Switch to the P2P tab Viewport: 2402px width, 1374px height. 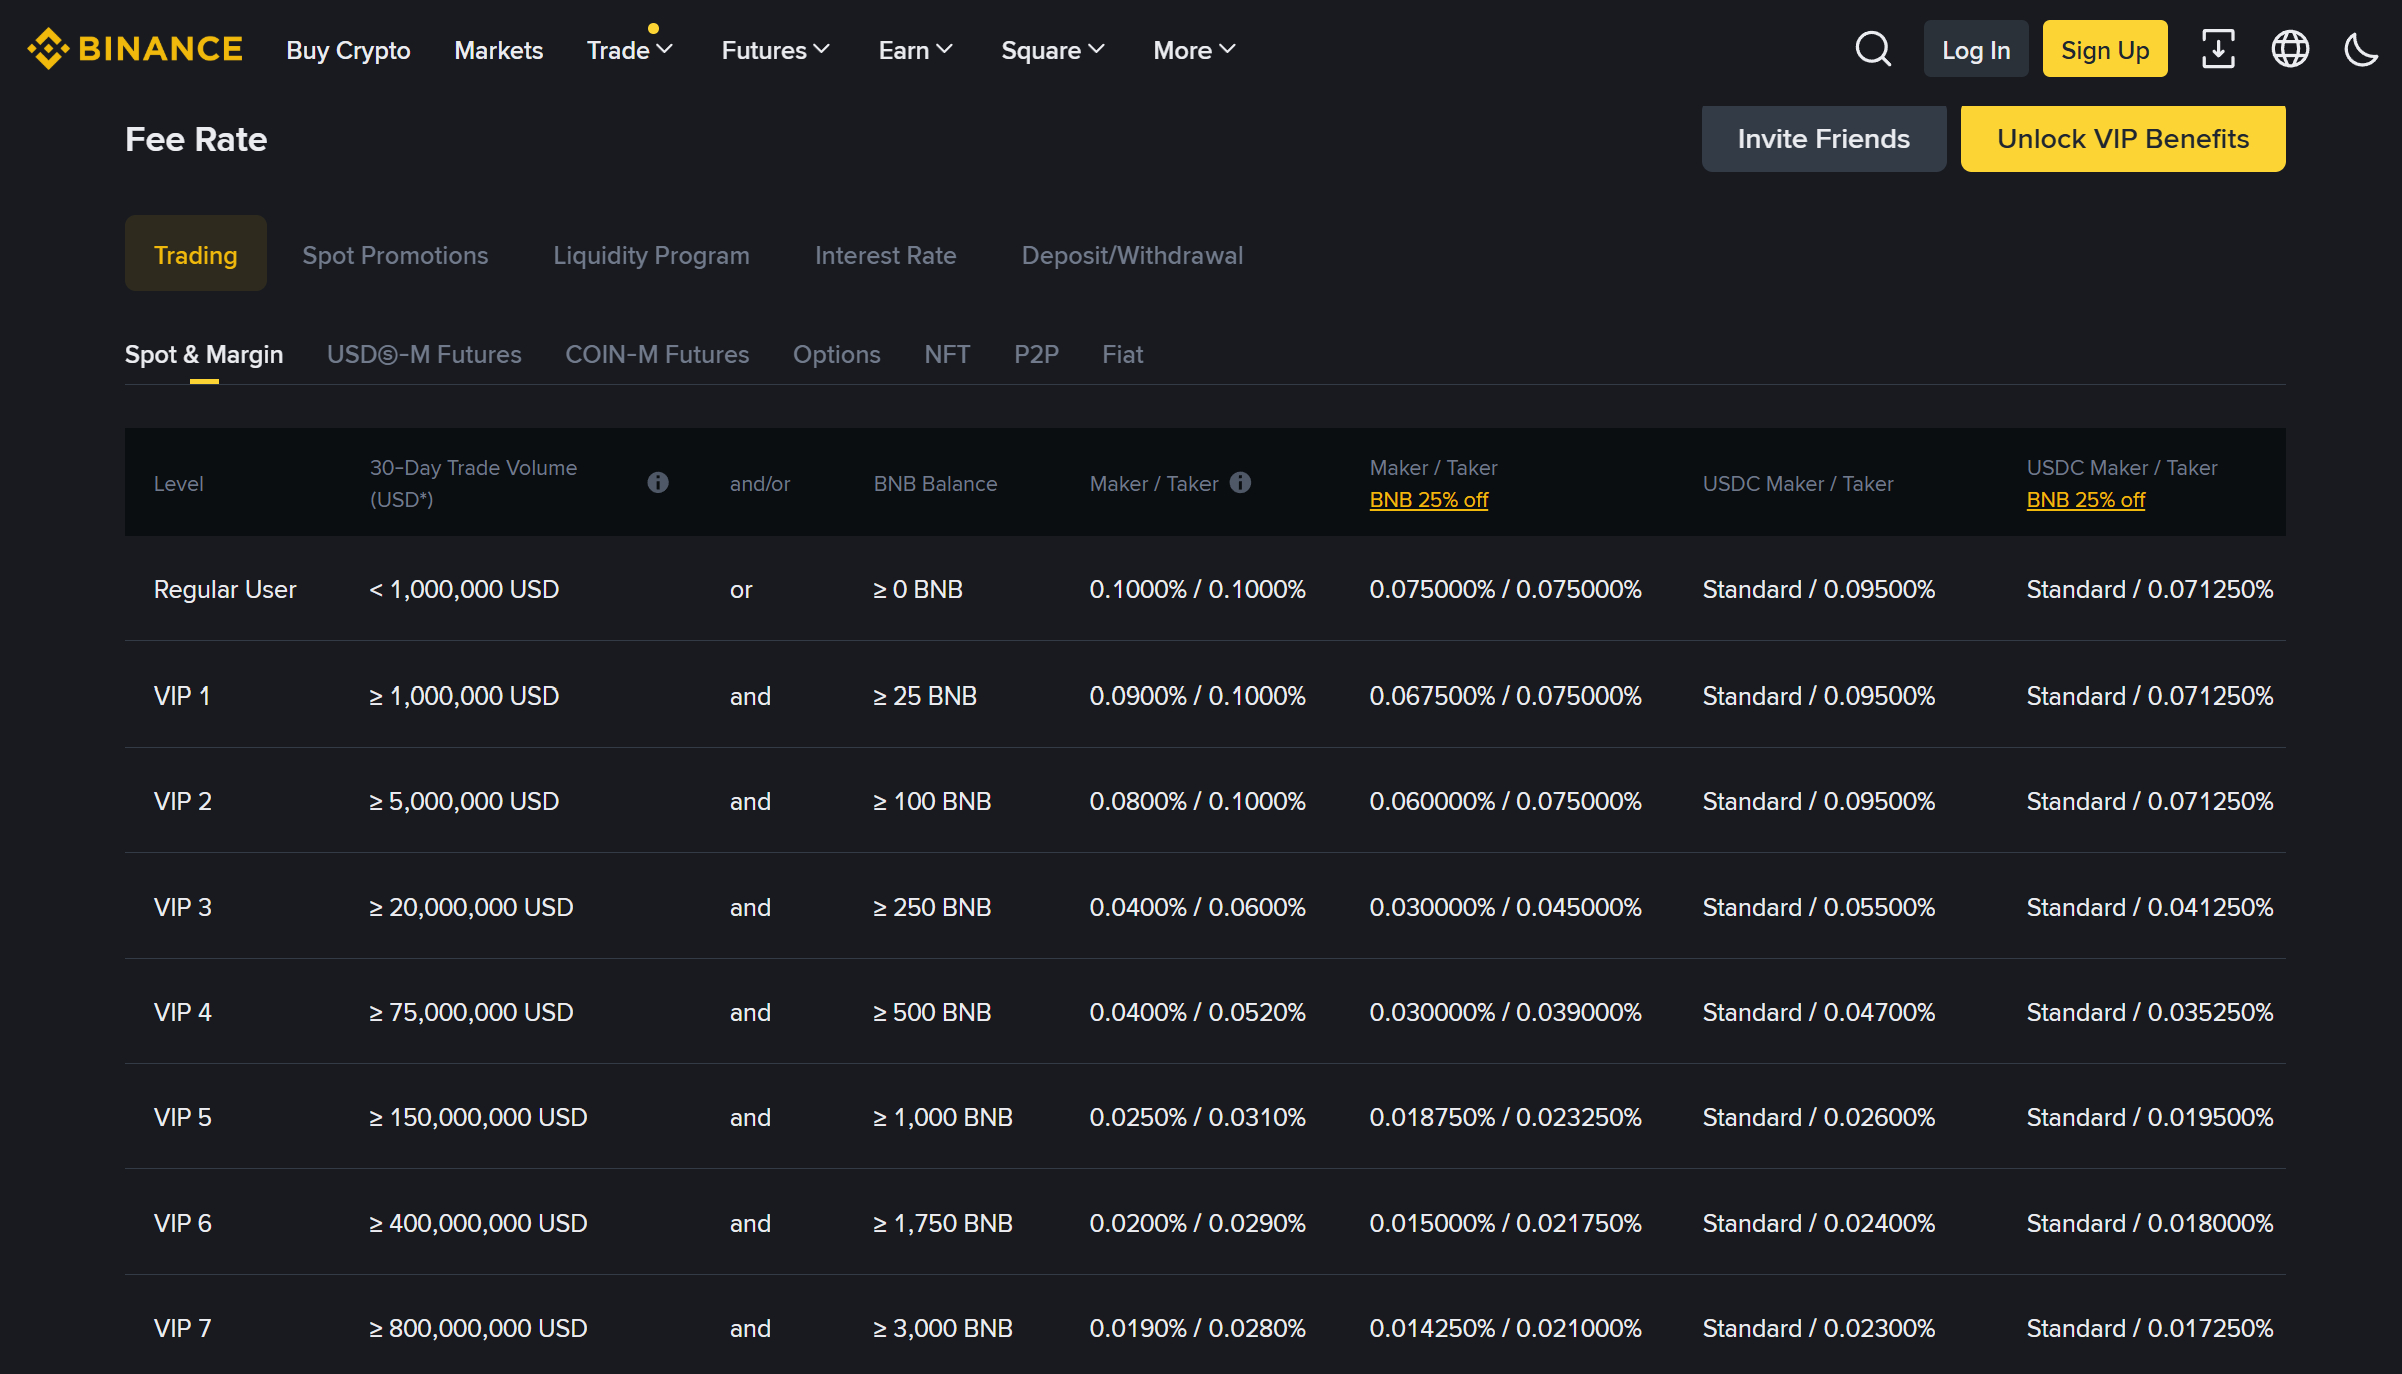[x=1036, y=354]
